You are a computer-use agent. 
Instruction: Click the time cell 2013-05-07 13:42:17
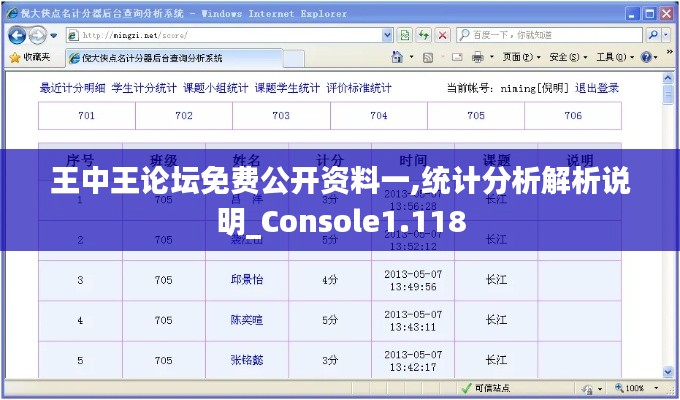pos(413,361)
